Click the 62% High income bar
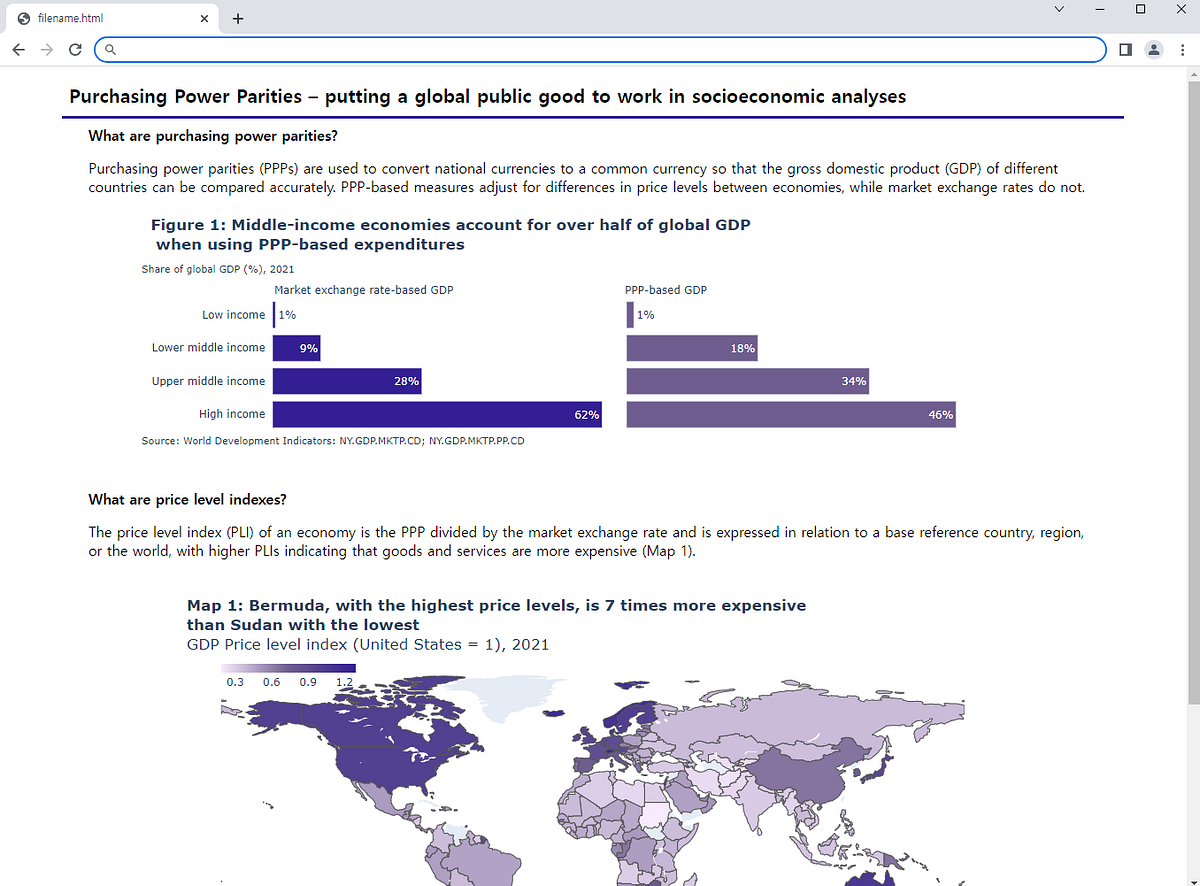Screen dimensions: 1200x886 pos(437,413)
